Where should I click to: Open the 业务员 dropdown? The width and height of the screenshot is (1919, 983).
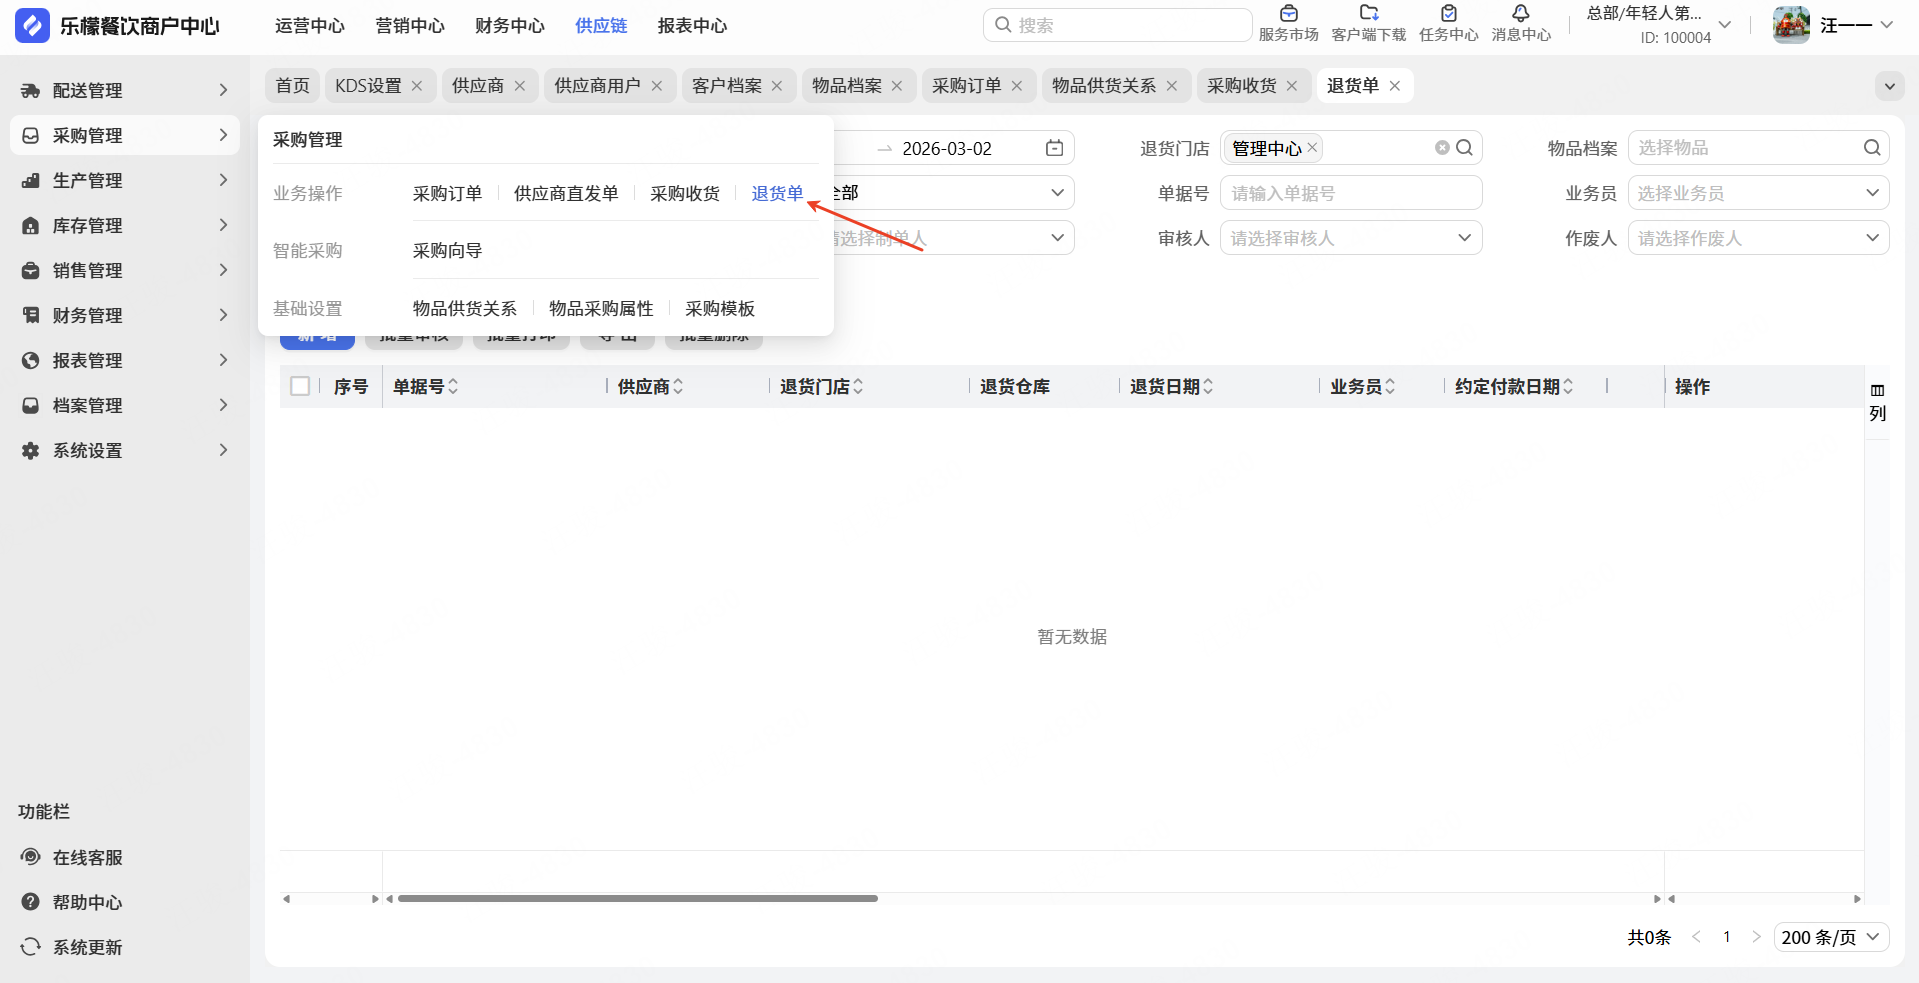(x=1759, y=193)
